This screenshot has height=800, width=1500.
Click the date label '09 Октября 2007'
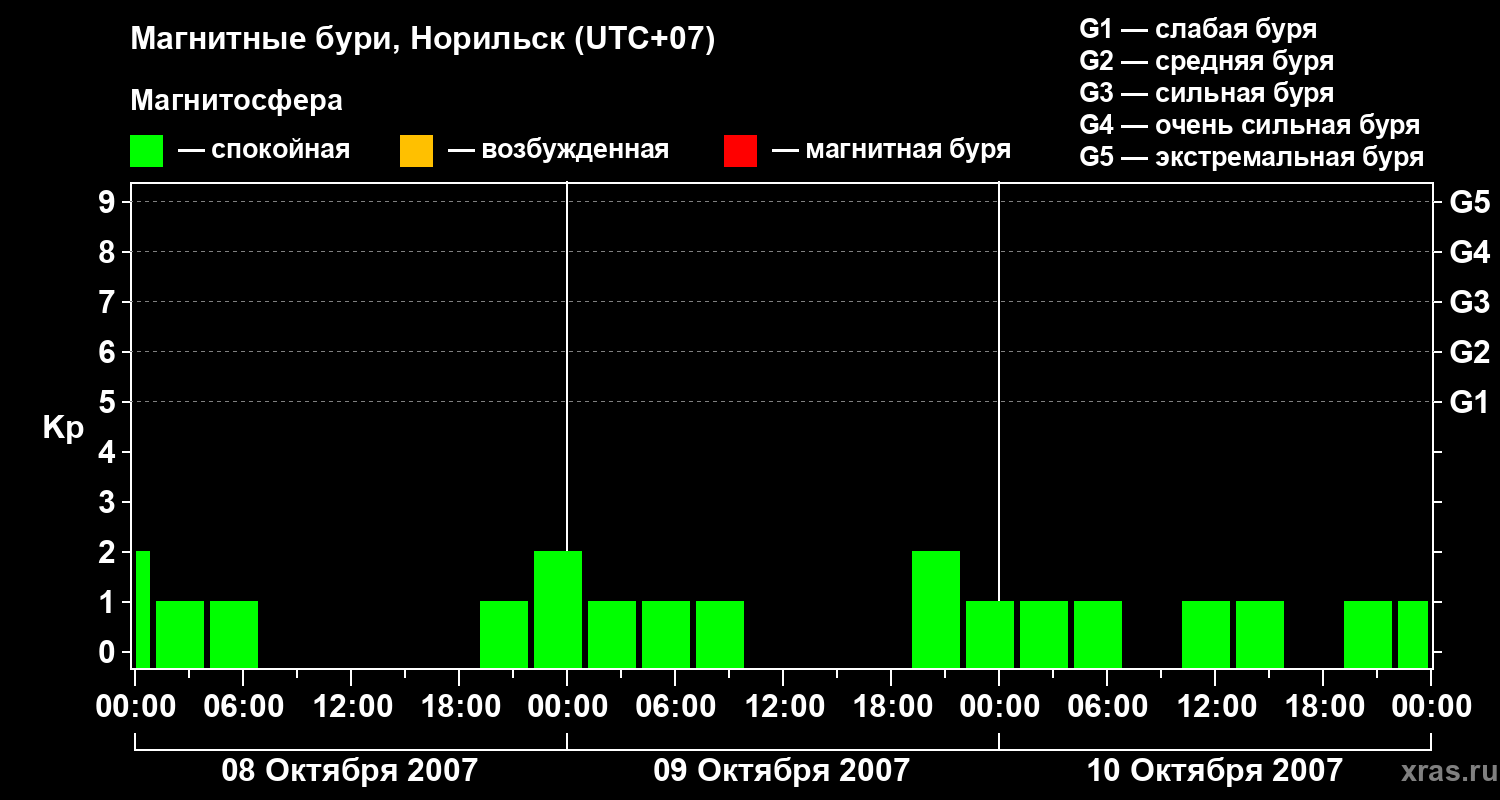782,770
